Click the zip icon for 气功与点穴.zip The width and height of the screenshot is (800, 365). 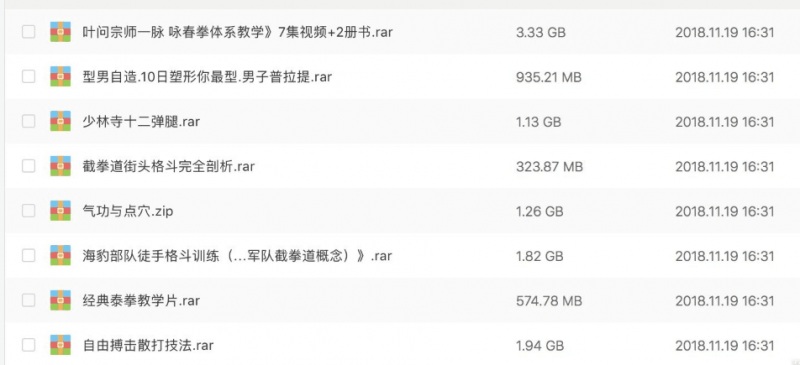(x=60, y=211)
